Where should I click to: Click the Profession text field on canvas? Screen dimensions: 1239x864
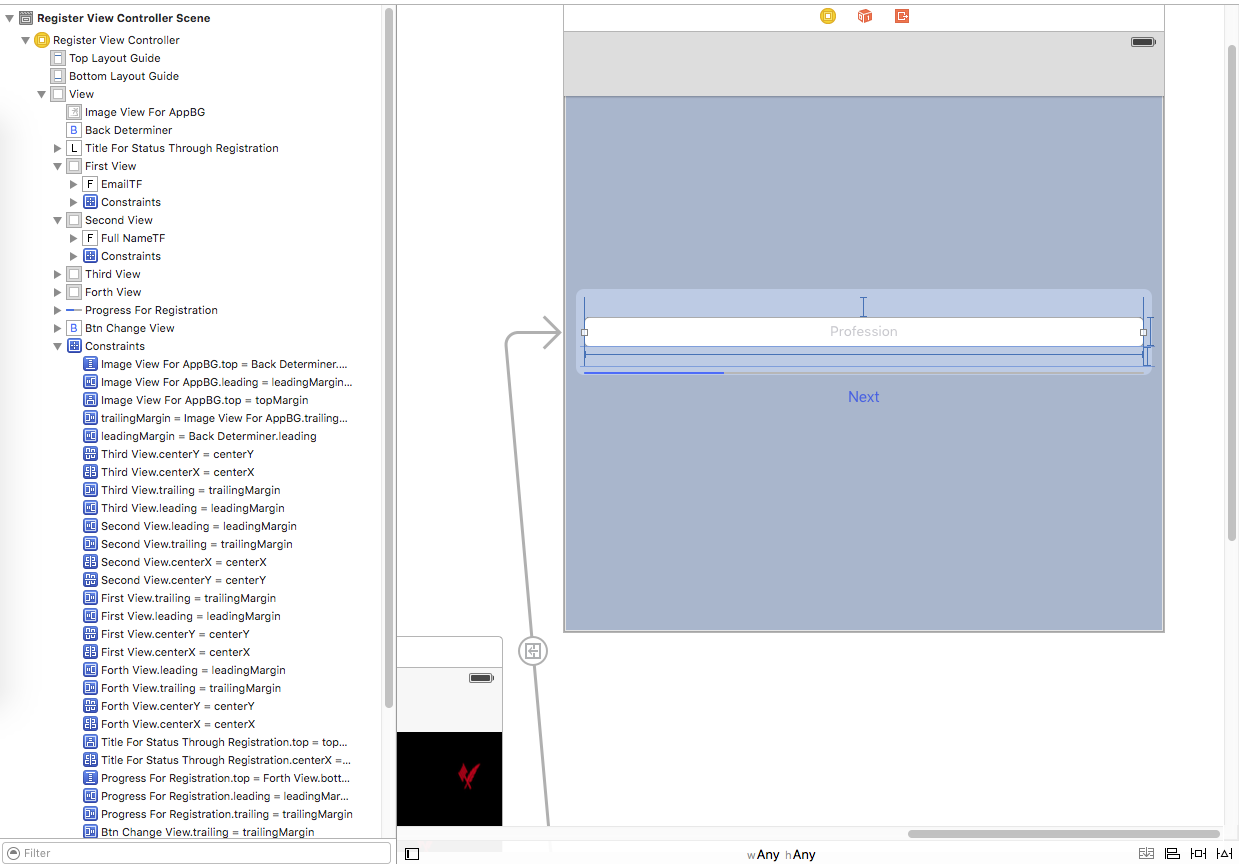coord(864,331)
